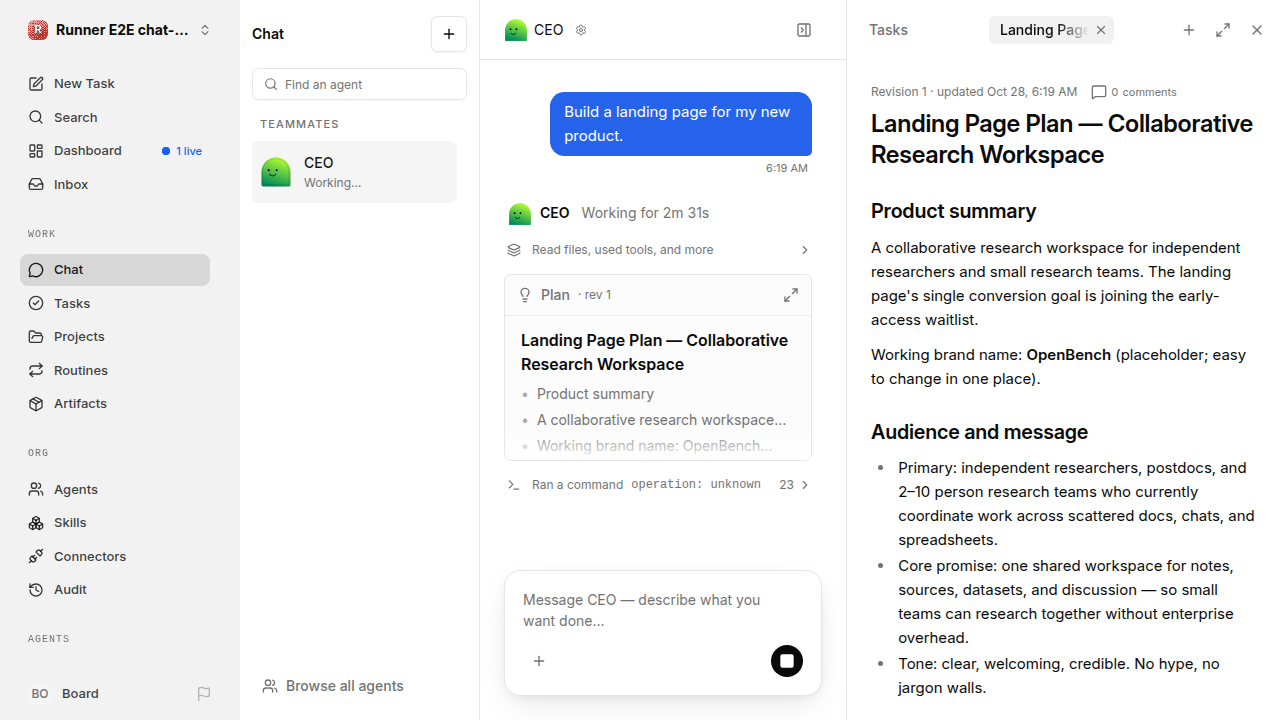Click the flag icon beside Board

(x=204, y=694)
